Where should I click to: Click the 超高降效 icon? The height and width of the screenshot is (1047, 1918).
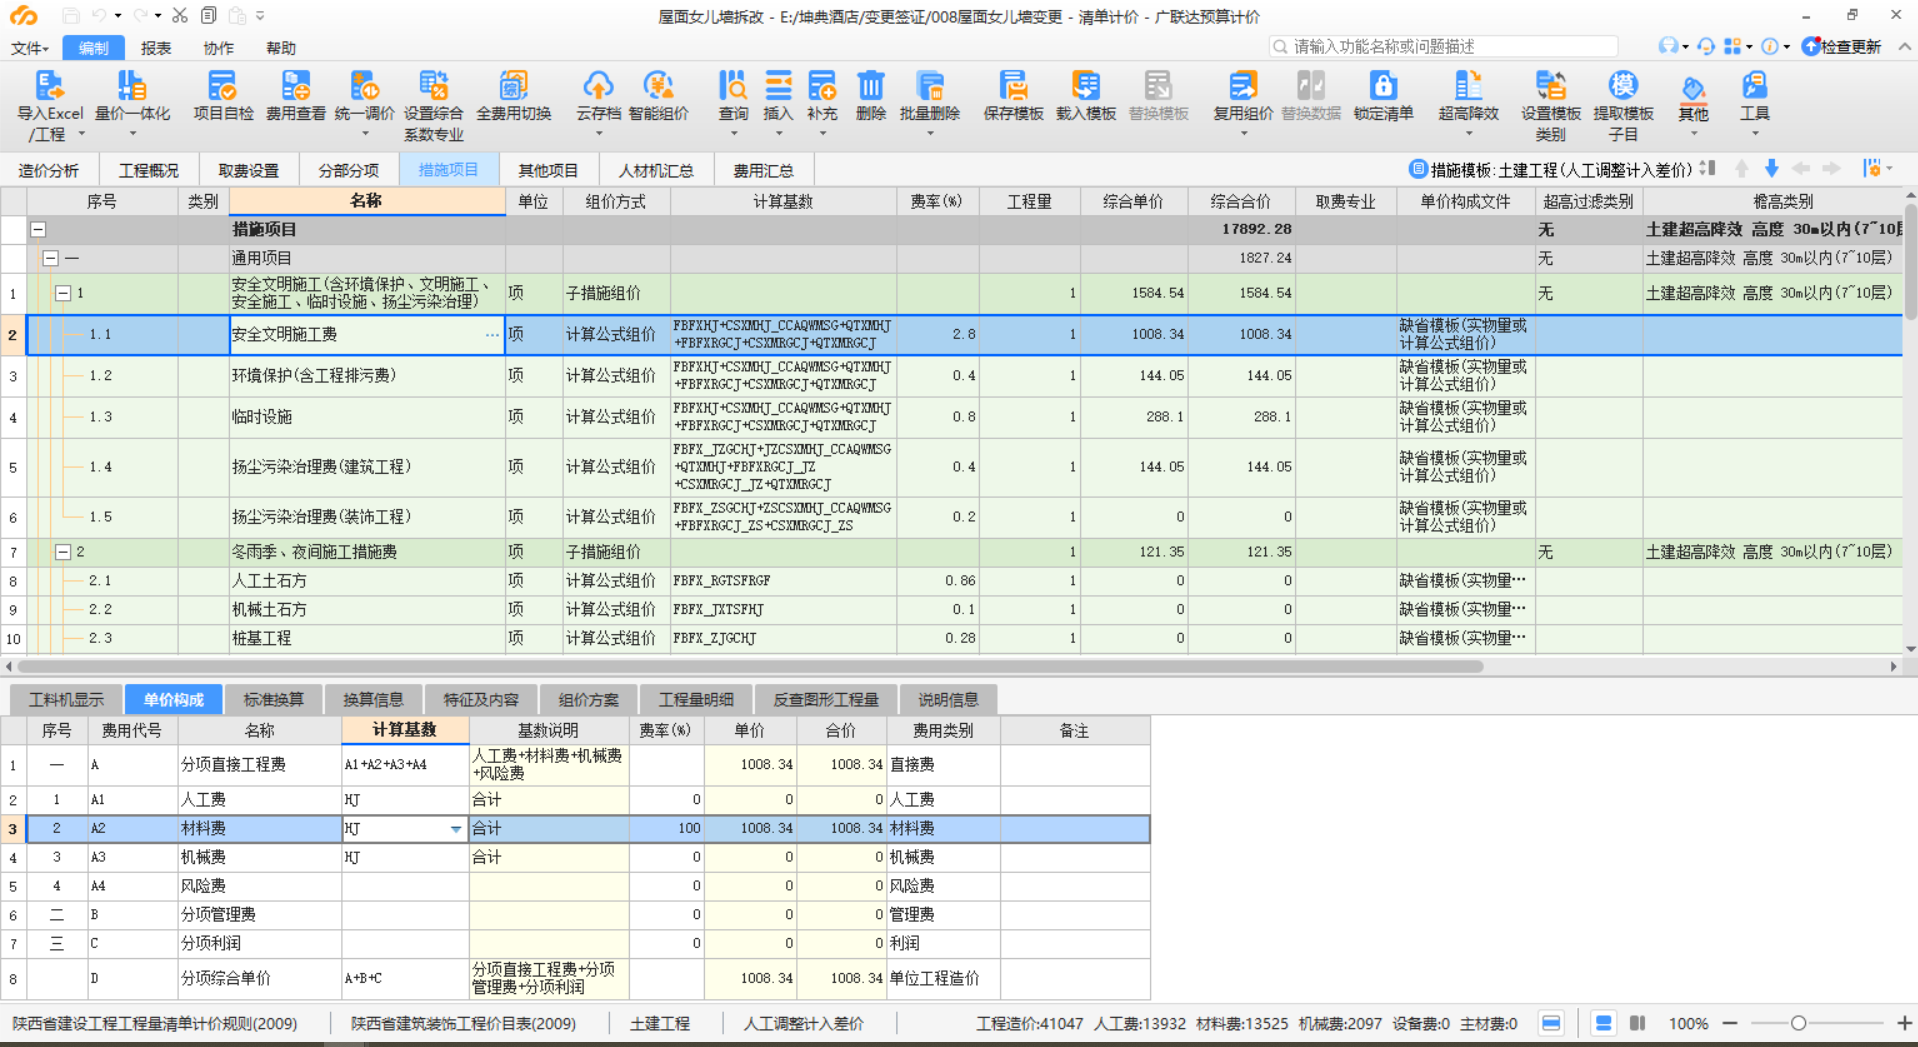pyautogui.click(x=1468, y=86)
